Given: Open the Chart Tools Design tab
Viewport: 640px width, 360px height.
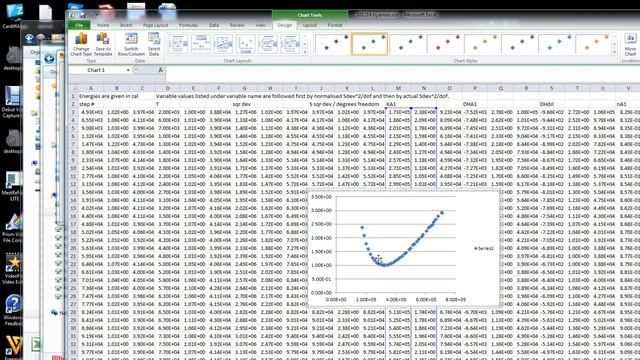Looking at the screenshot, I should [285, 25].
